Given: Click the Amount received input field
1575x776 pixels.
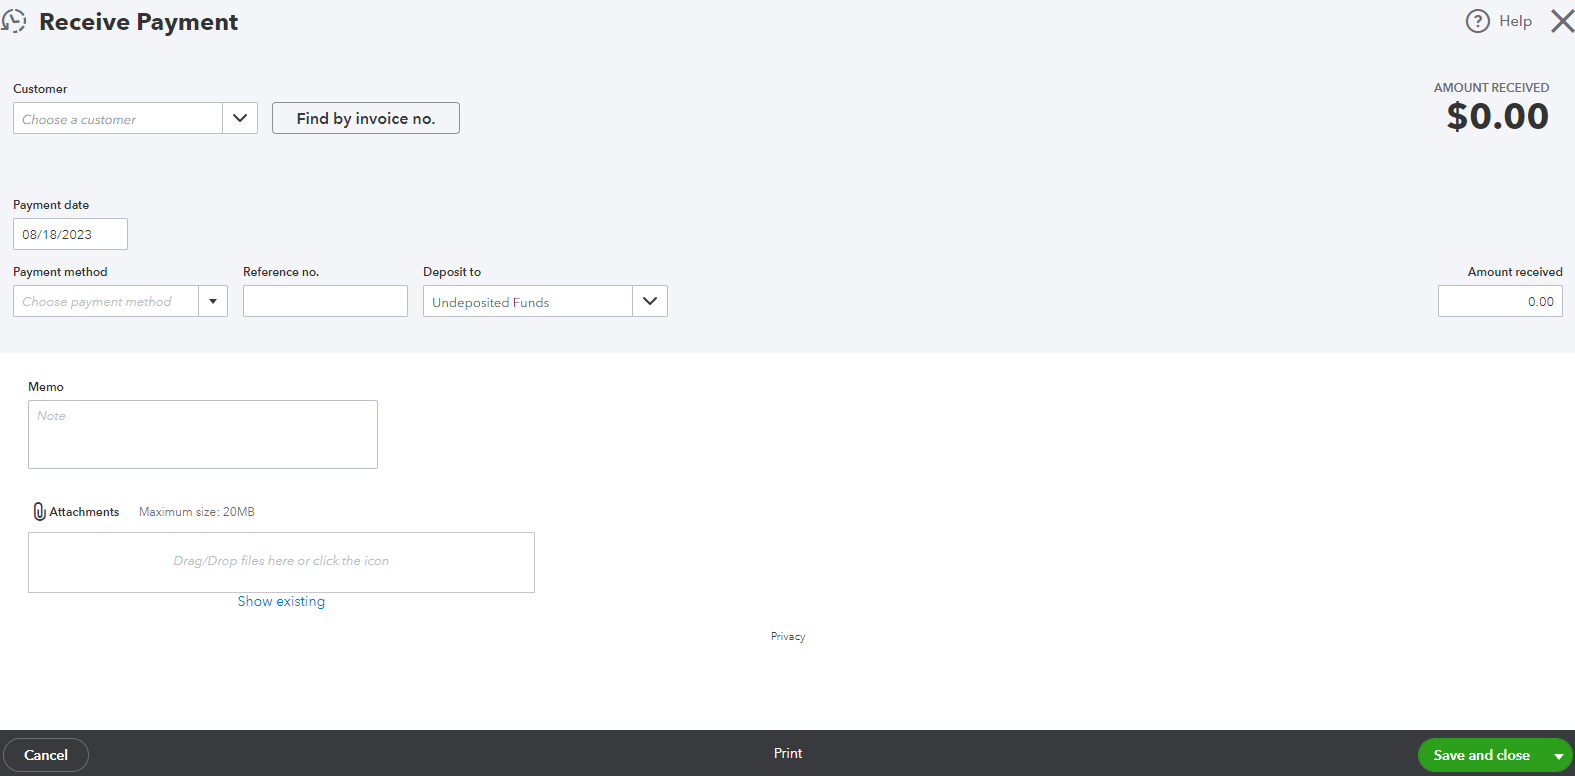Looking at the screenshot, I should click(x=1500, y=301).
